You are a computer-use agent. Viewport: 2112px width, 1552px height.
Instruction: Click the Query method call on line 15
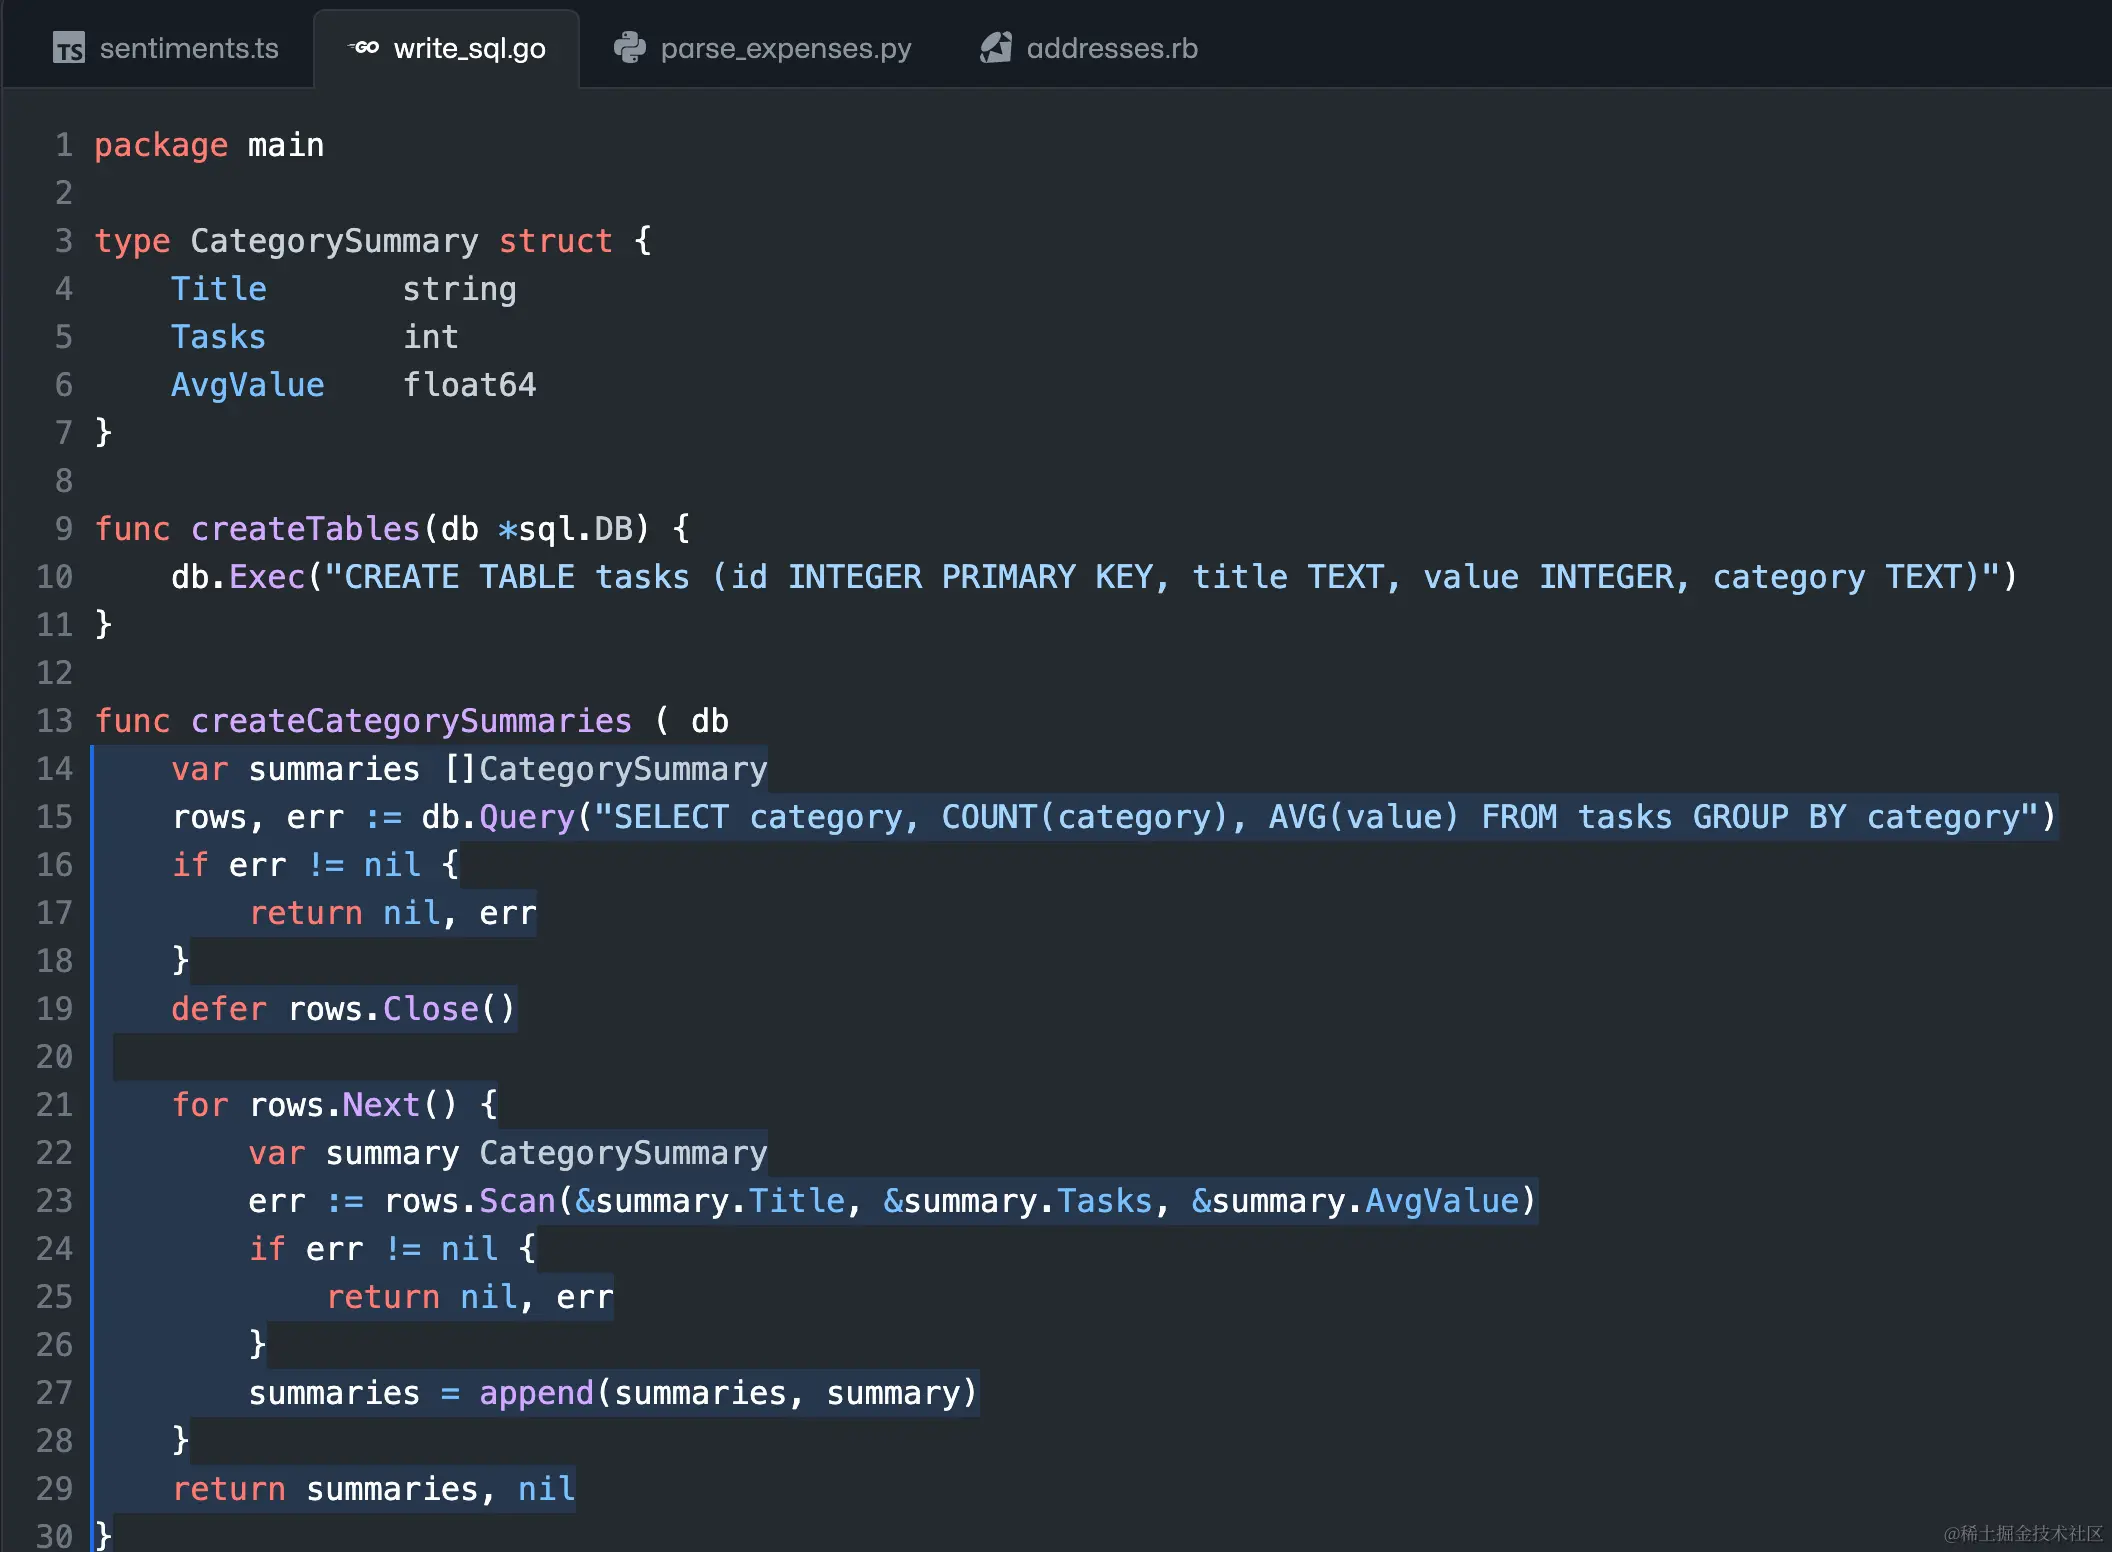pos(527,817)
